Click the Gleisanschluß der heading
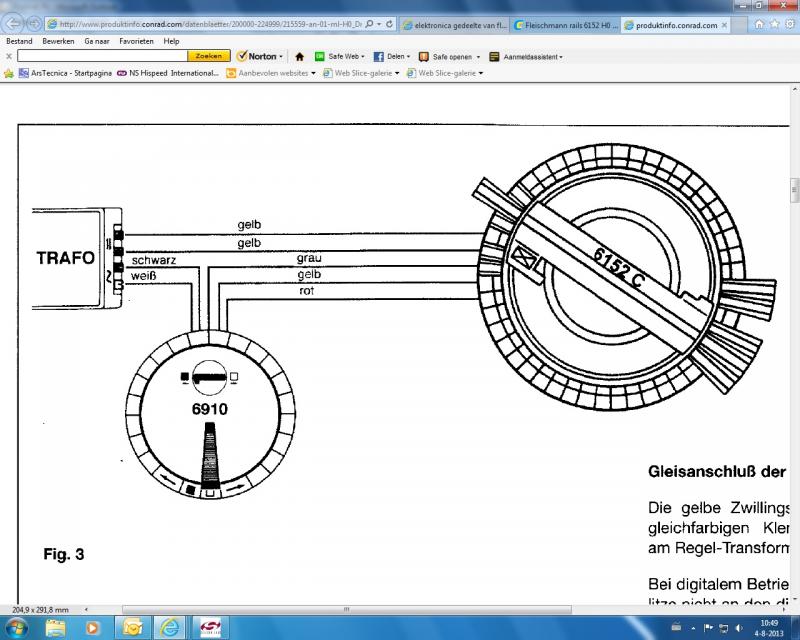Screen dimensions: 800x640 (717, 472)
